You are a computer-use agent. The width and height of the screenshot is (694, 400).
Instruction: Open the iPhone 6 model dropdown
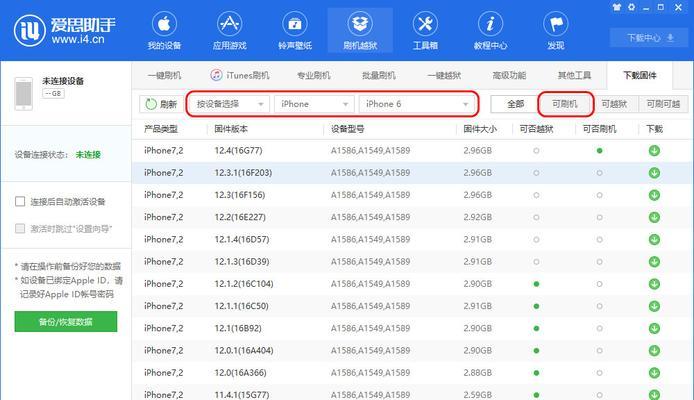(416, 104)
